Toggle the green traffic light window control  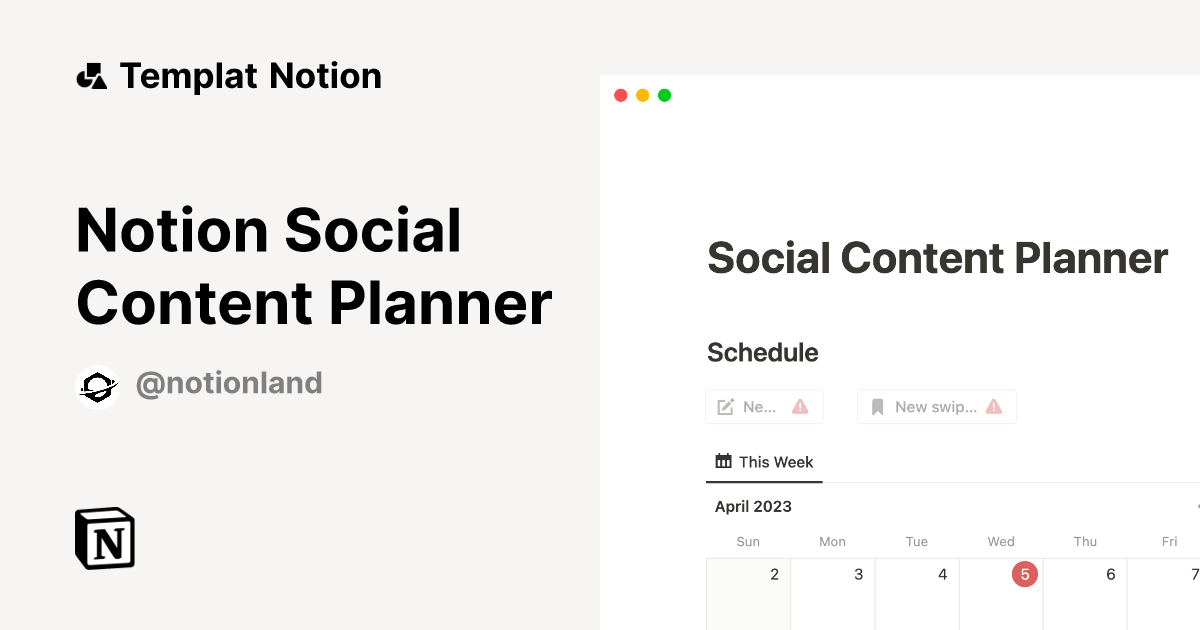[664, 95]
